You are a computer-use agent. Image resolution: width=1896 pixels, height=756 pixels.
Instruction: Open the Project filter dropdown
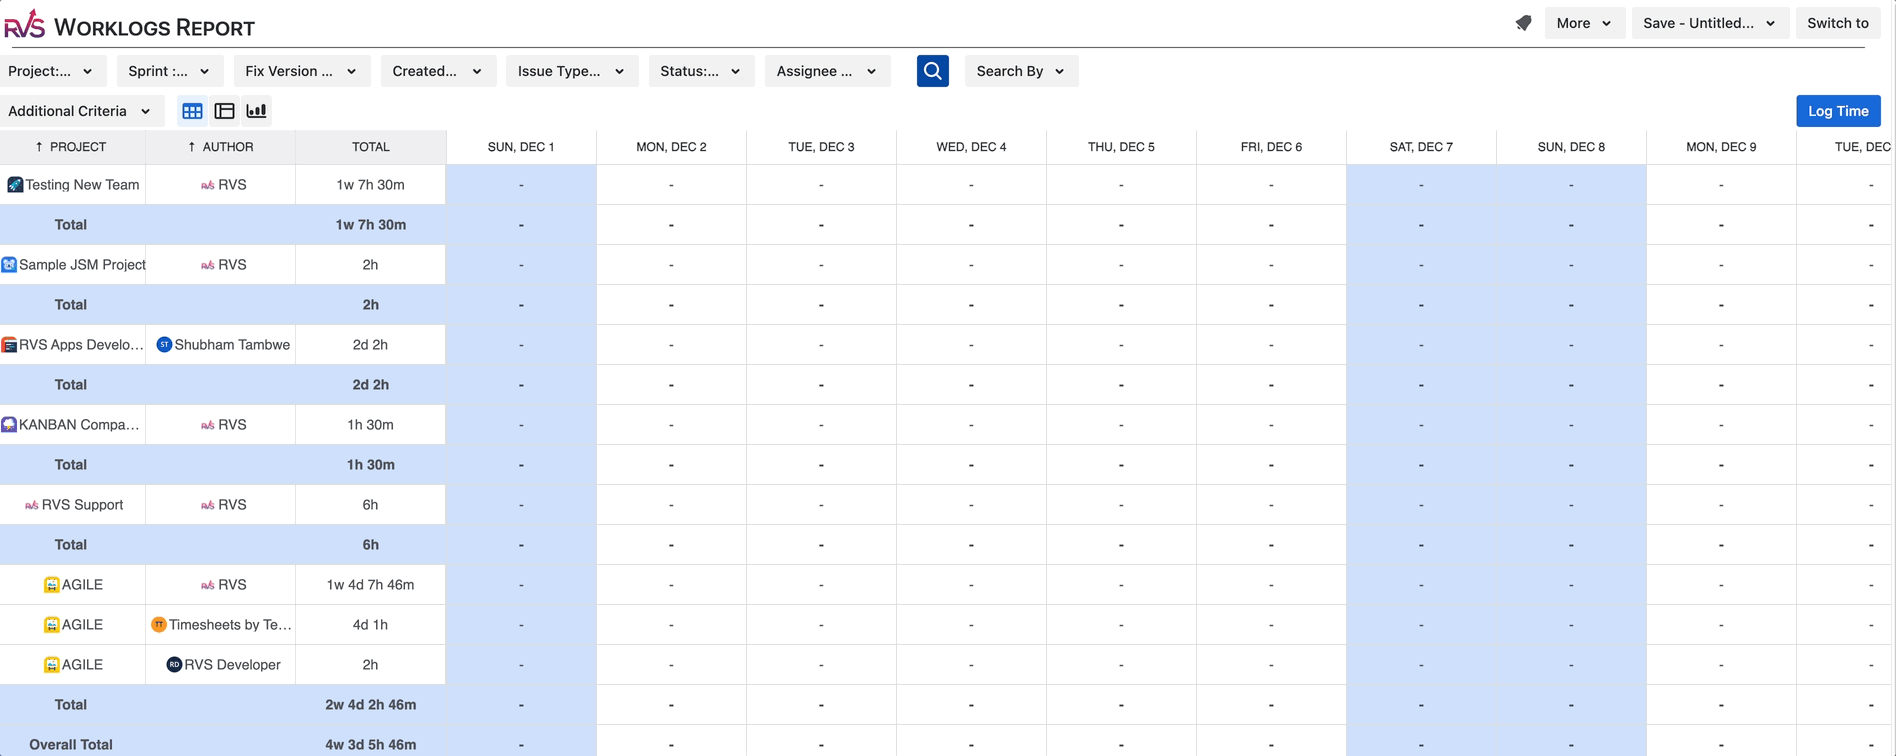click(x=51, y=71)
